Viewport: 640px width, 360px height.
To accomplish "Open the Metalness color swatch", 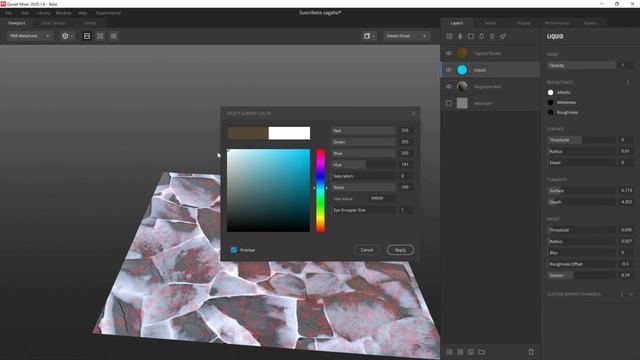I will point(550,102).
